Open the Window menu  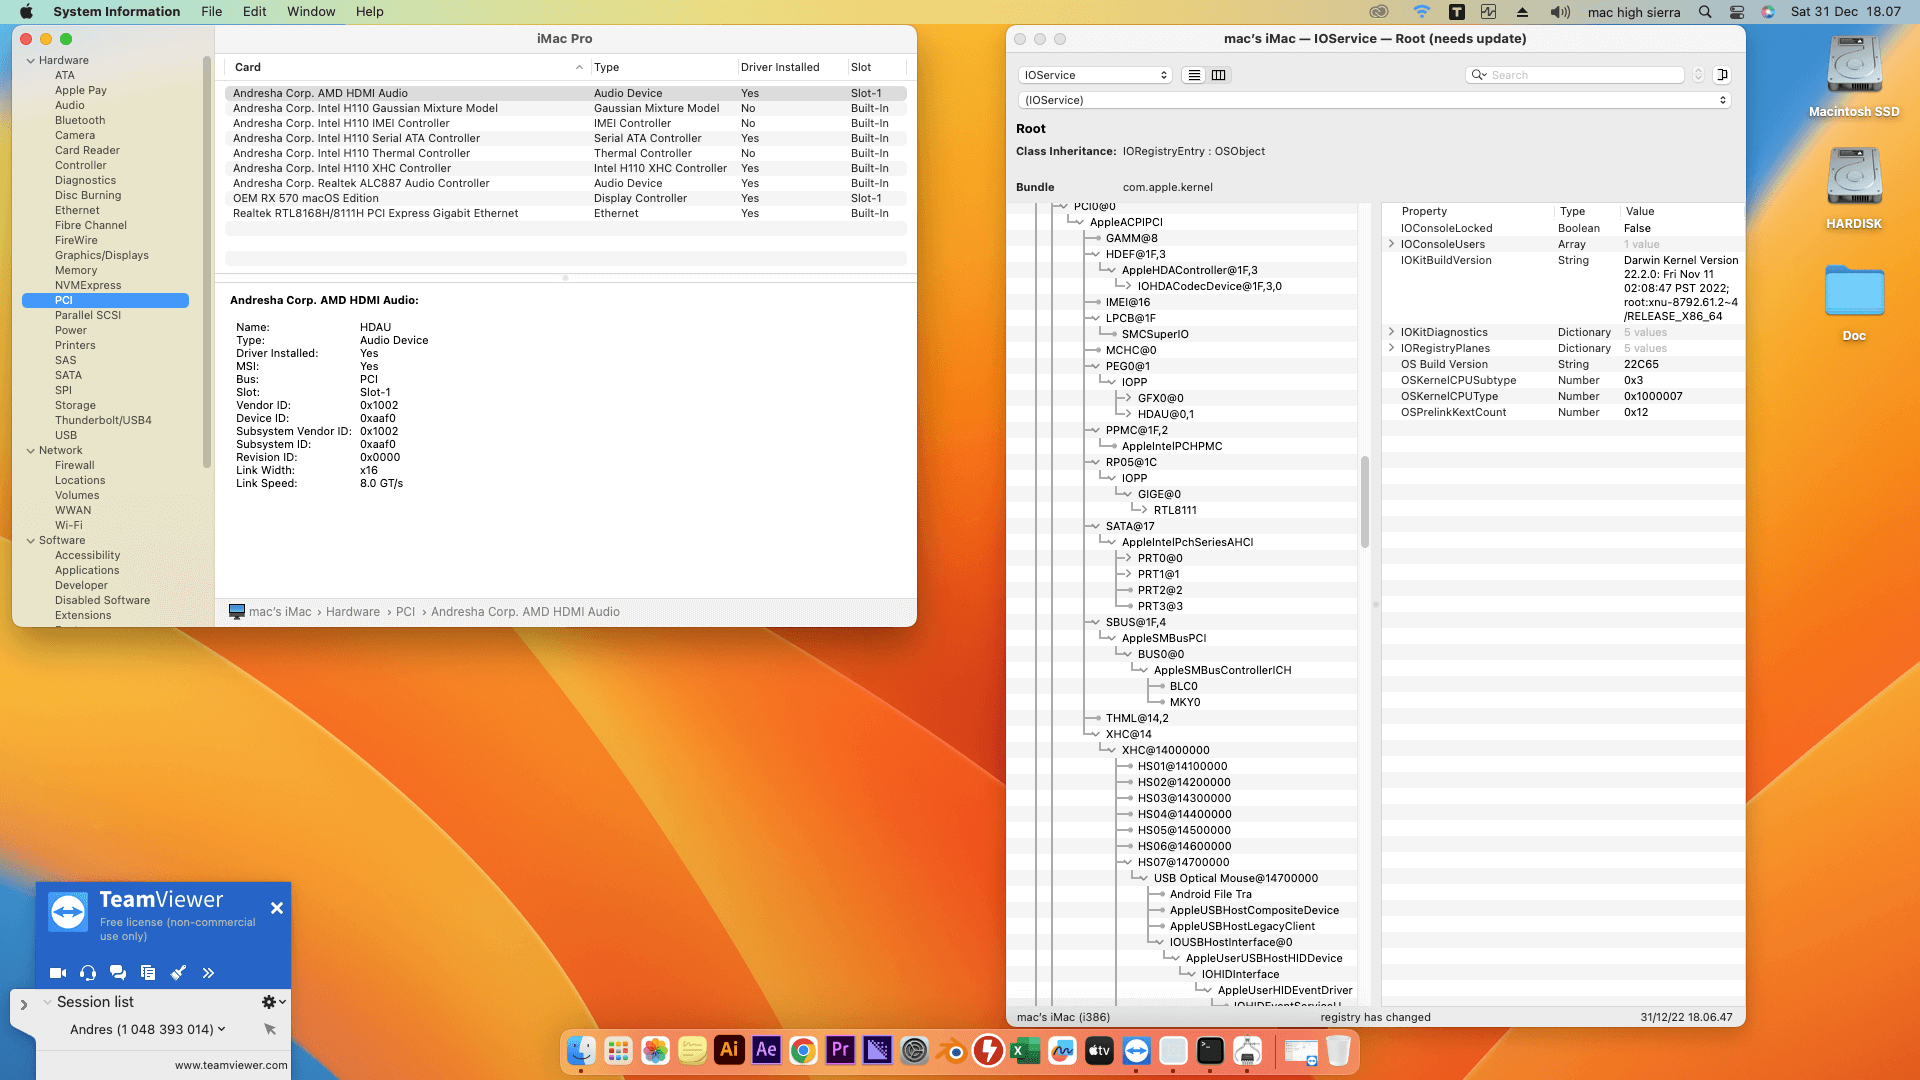pyautogui.click(x=311, y=12)
